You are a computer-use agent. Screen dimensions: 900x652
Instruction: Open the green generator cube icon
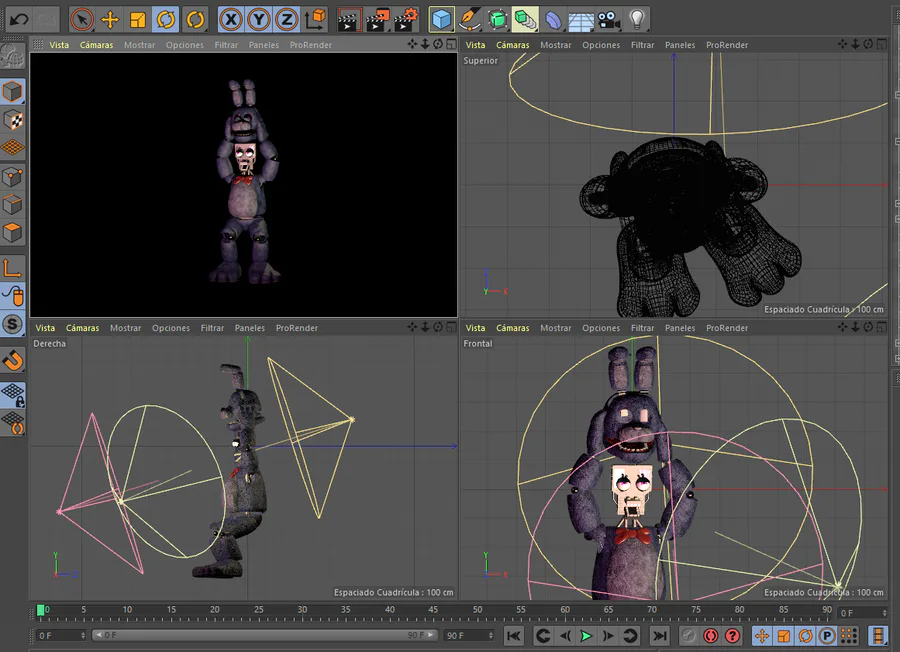point(498,20)
